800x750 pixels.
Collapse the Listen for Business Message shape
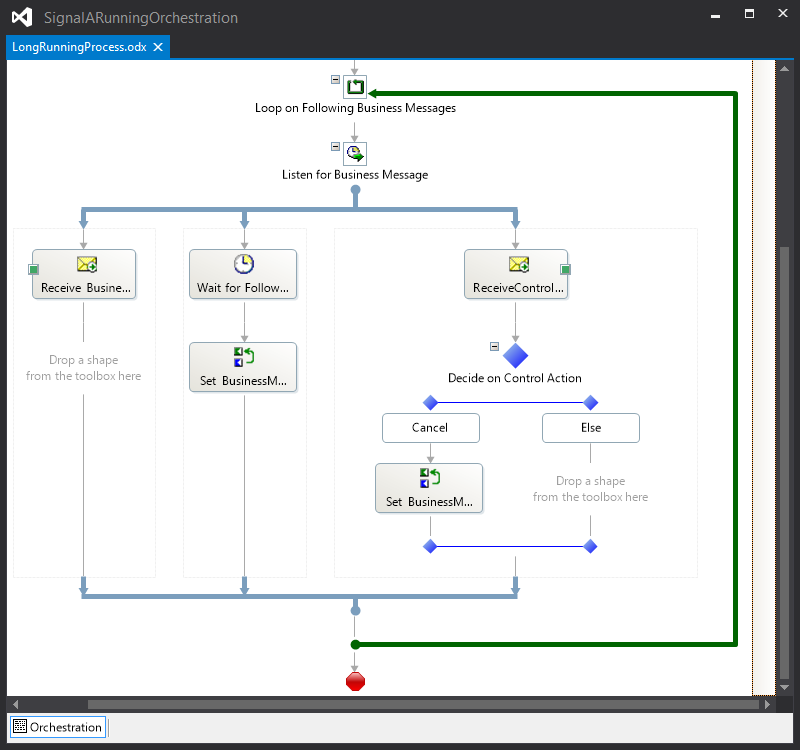coord(335,146)
